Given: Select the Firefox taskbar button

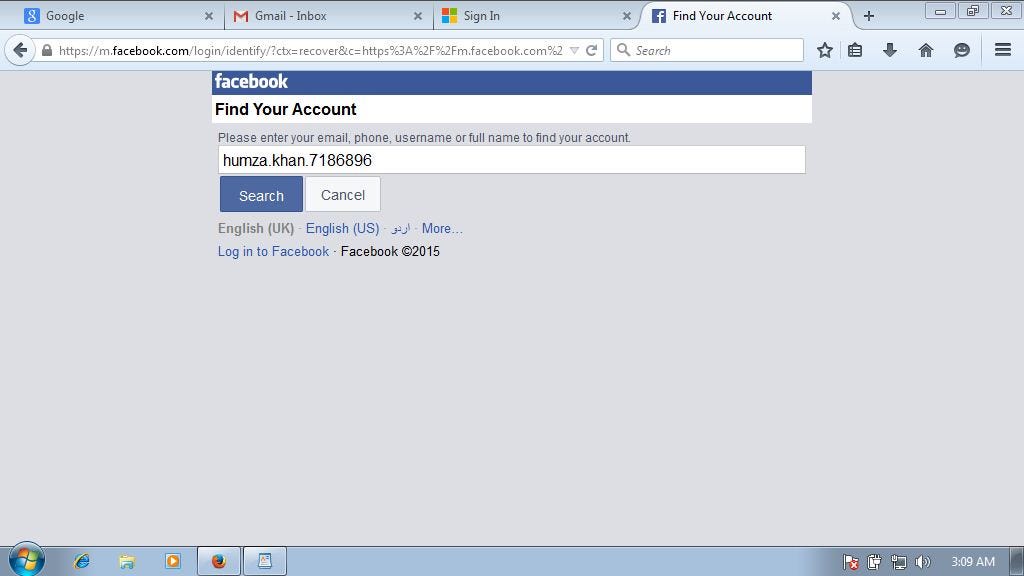Looking at the screenshot, I should [219, 561].
